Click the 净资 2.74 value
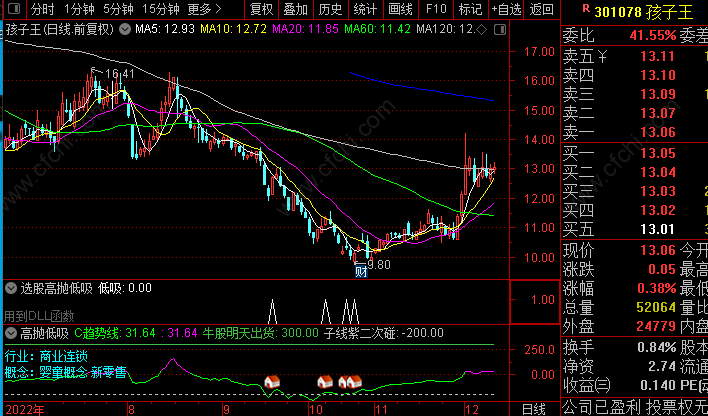 point(661,366)
